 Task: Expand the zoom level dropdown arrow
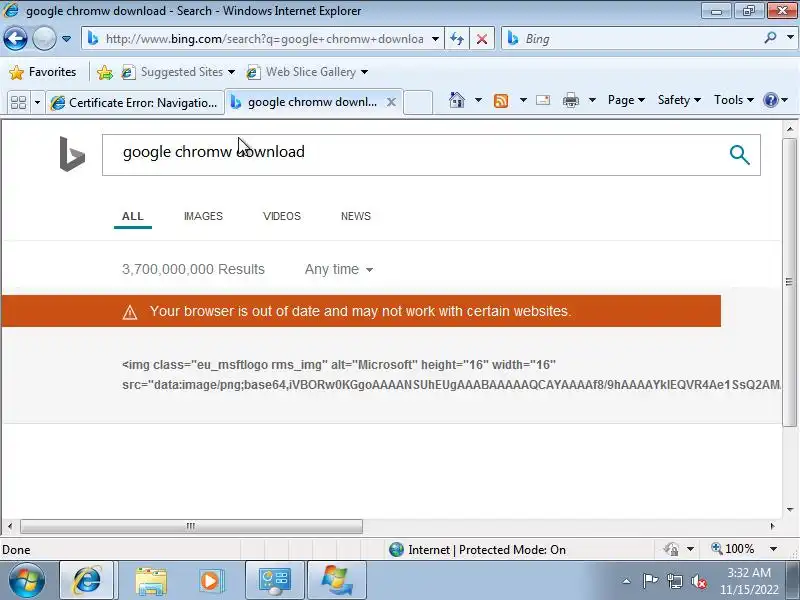click(x=773, y=549)
